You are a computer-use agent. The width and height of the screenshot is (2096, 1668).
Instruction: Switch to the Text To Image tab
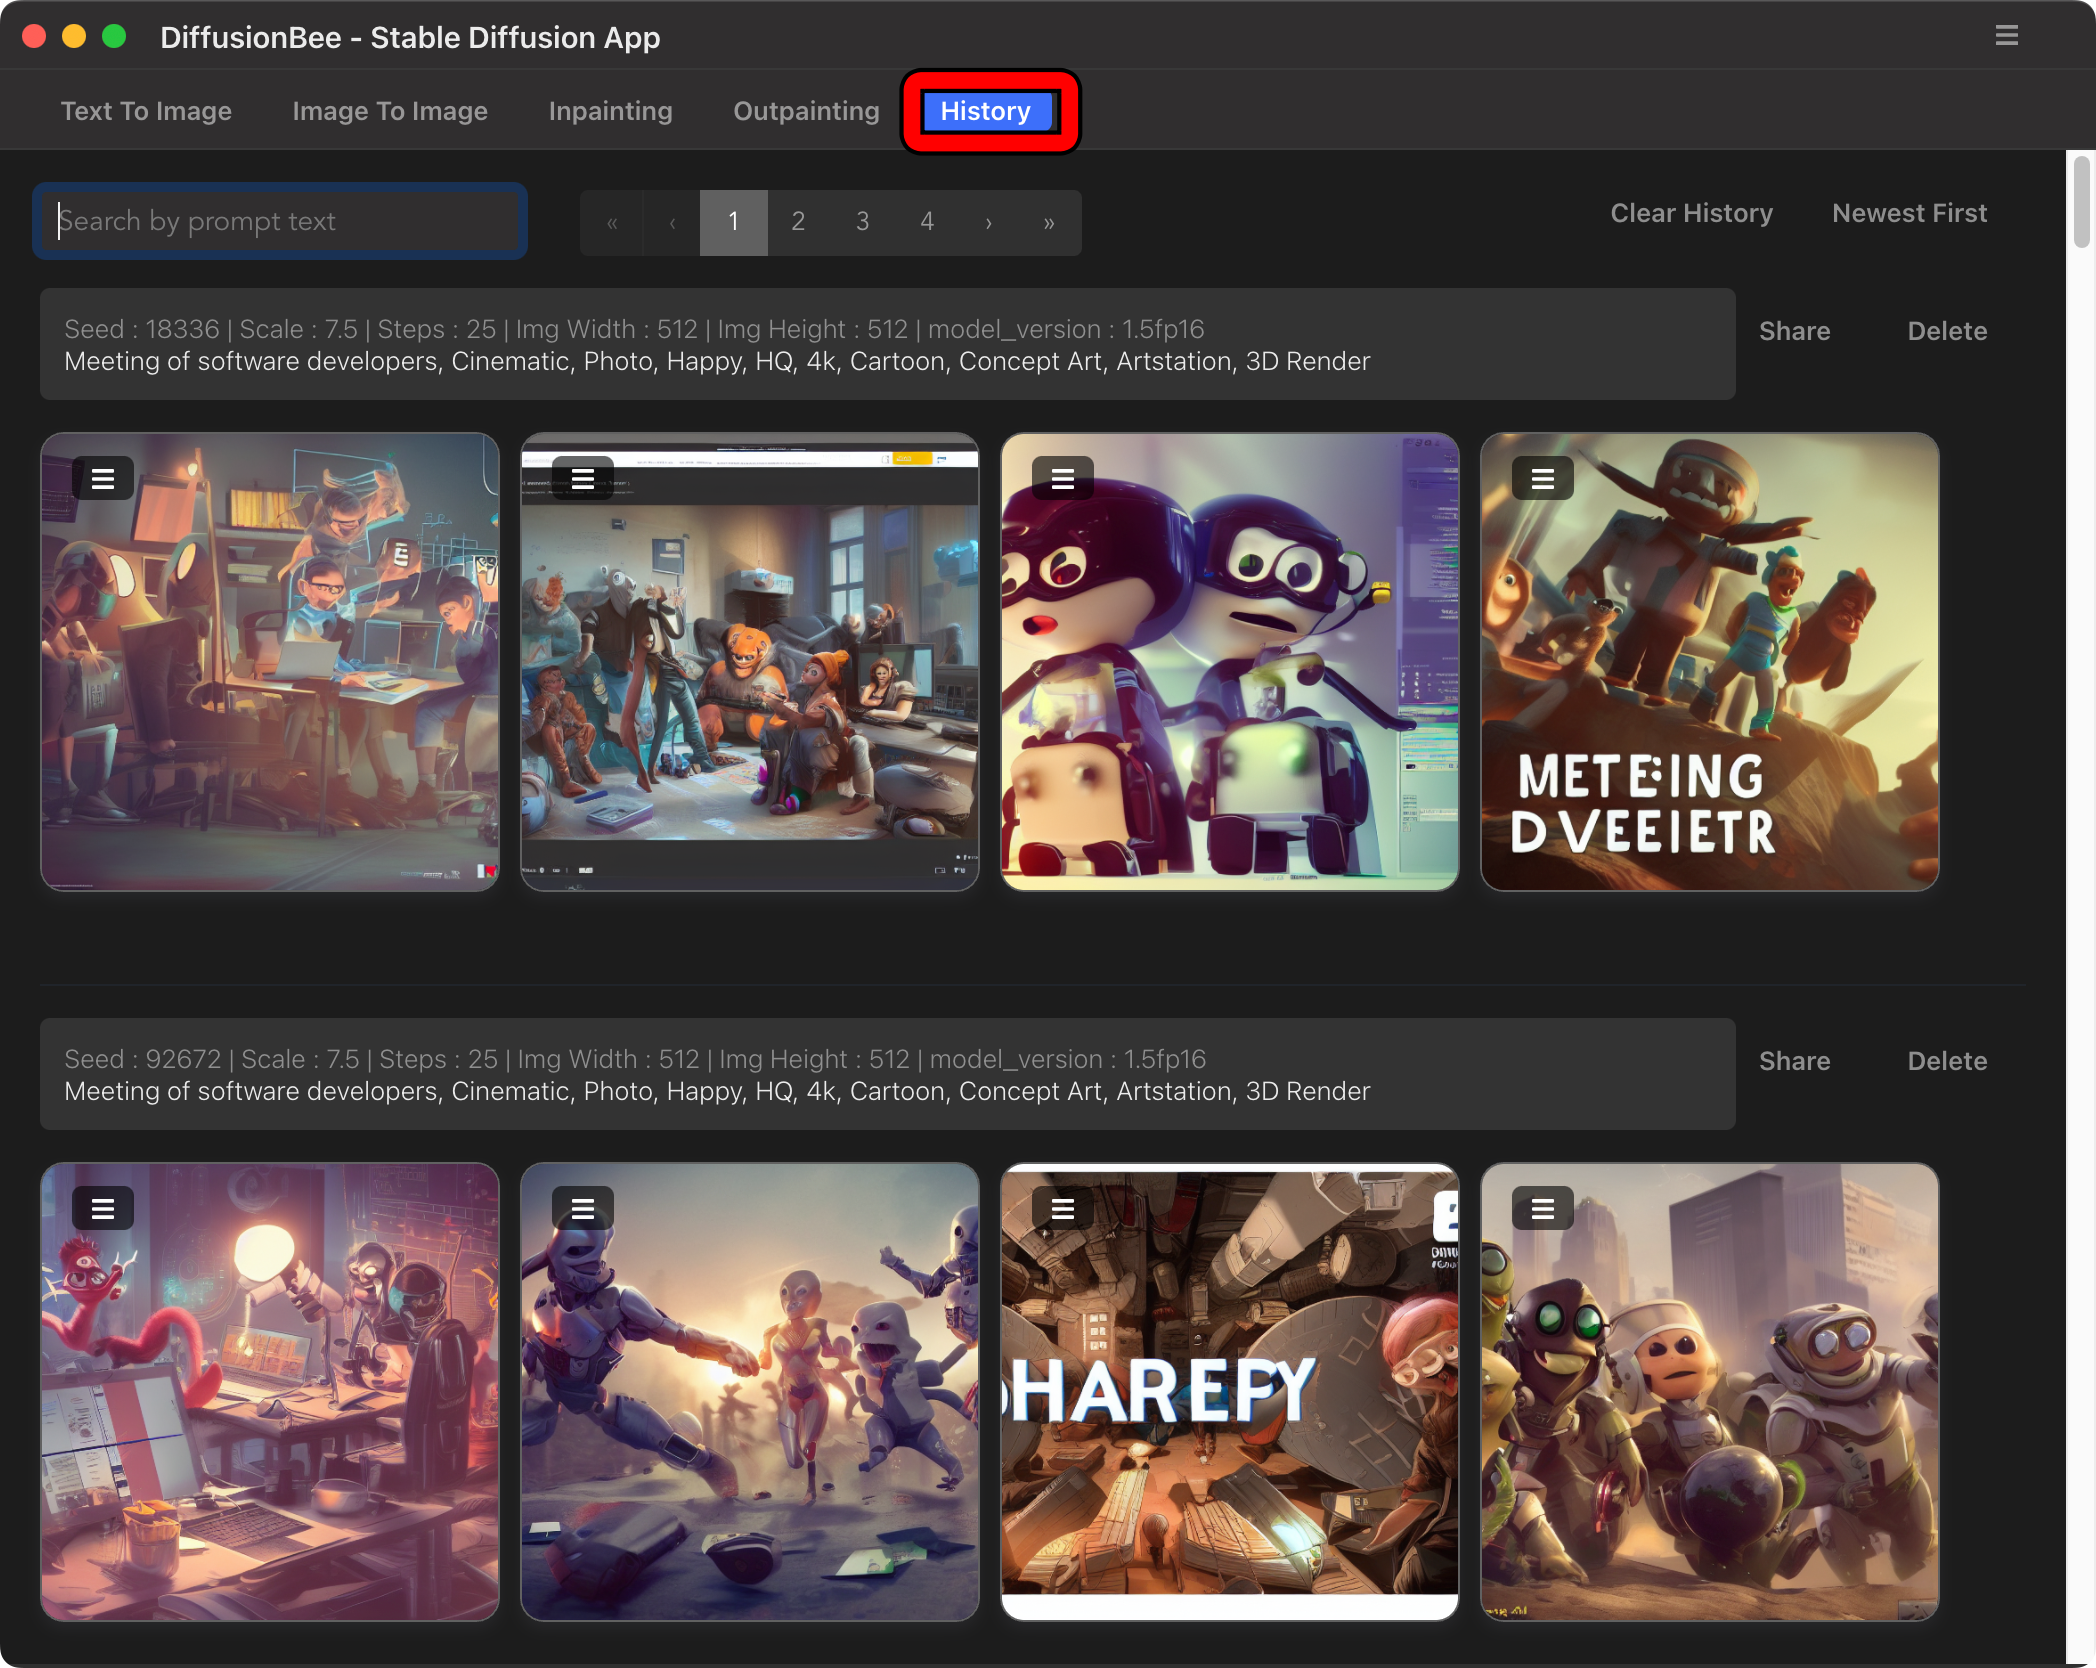[x=146, y=111]
